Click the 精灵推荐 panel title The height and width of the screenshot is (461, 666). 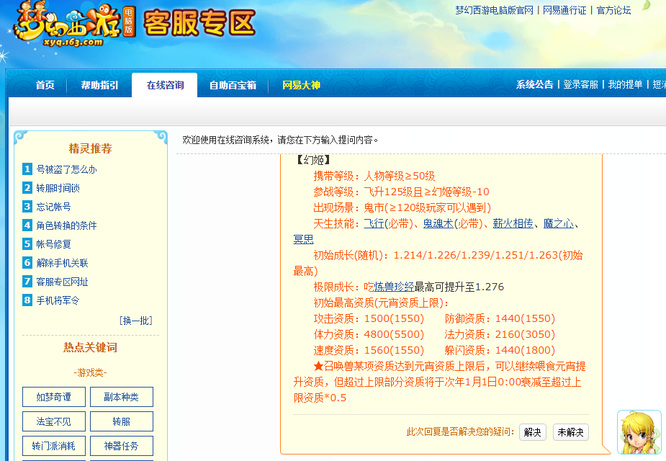90,148
